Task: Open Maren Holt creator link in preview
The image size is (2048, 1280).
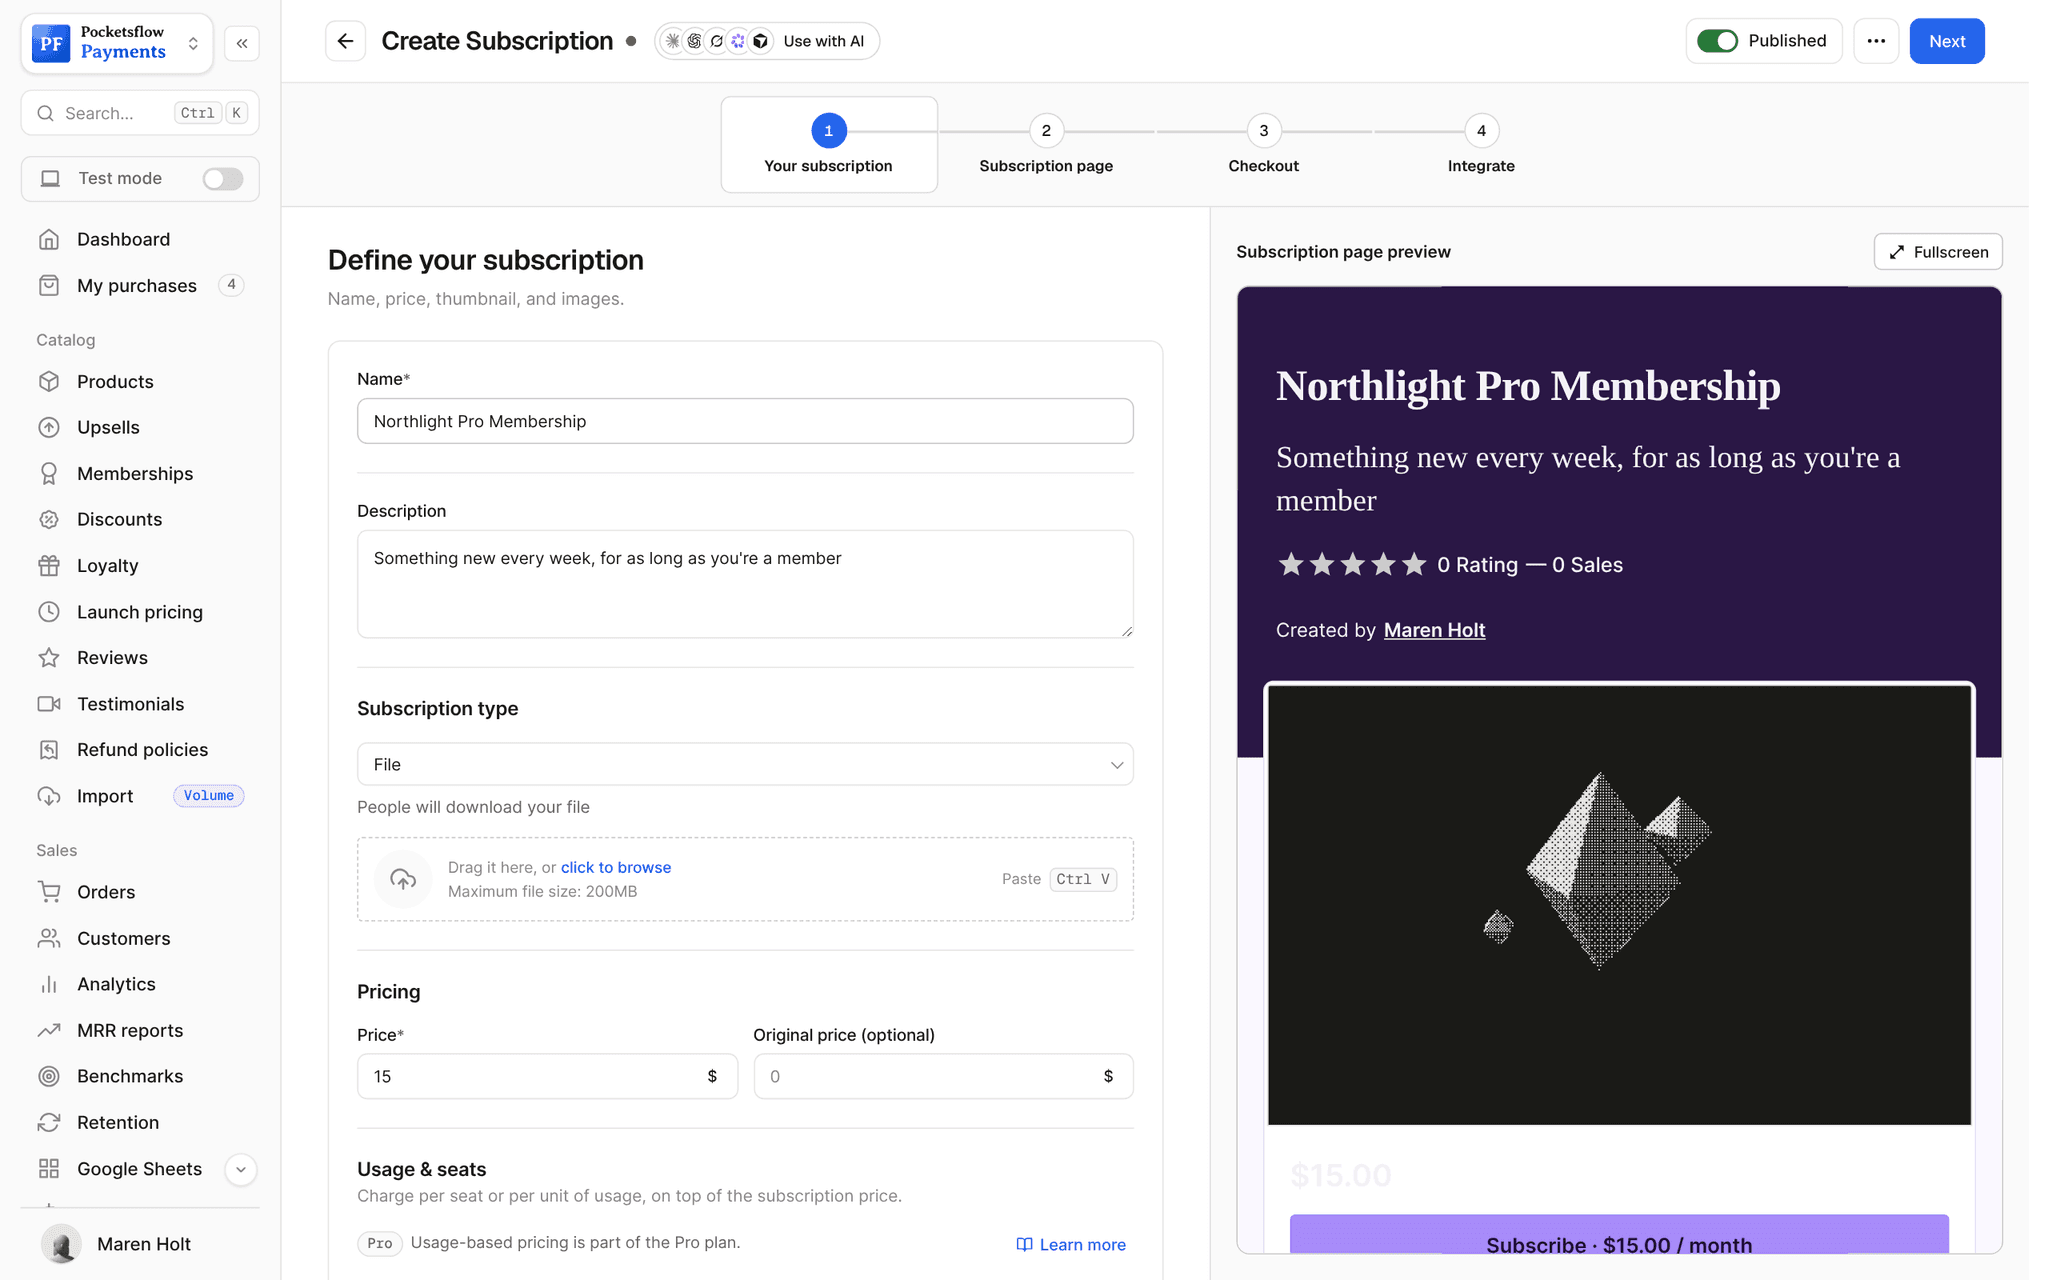Action: point(1434,630)
